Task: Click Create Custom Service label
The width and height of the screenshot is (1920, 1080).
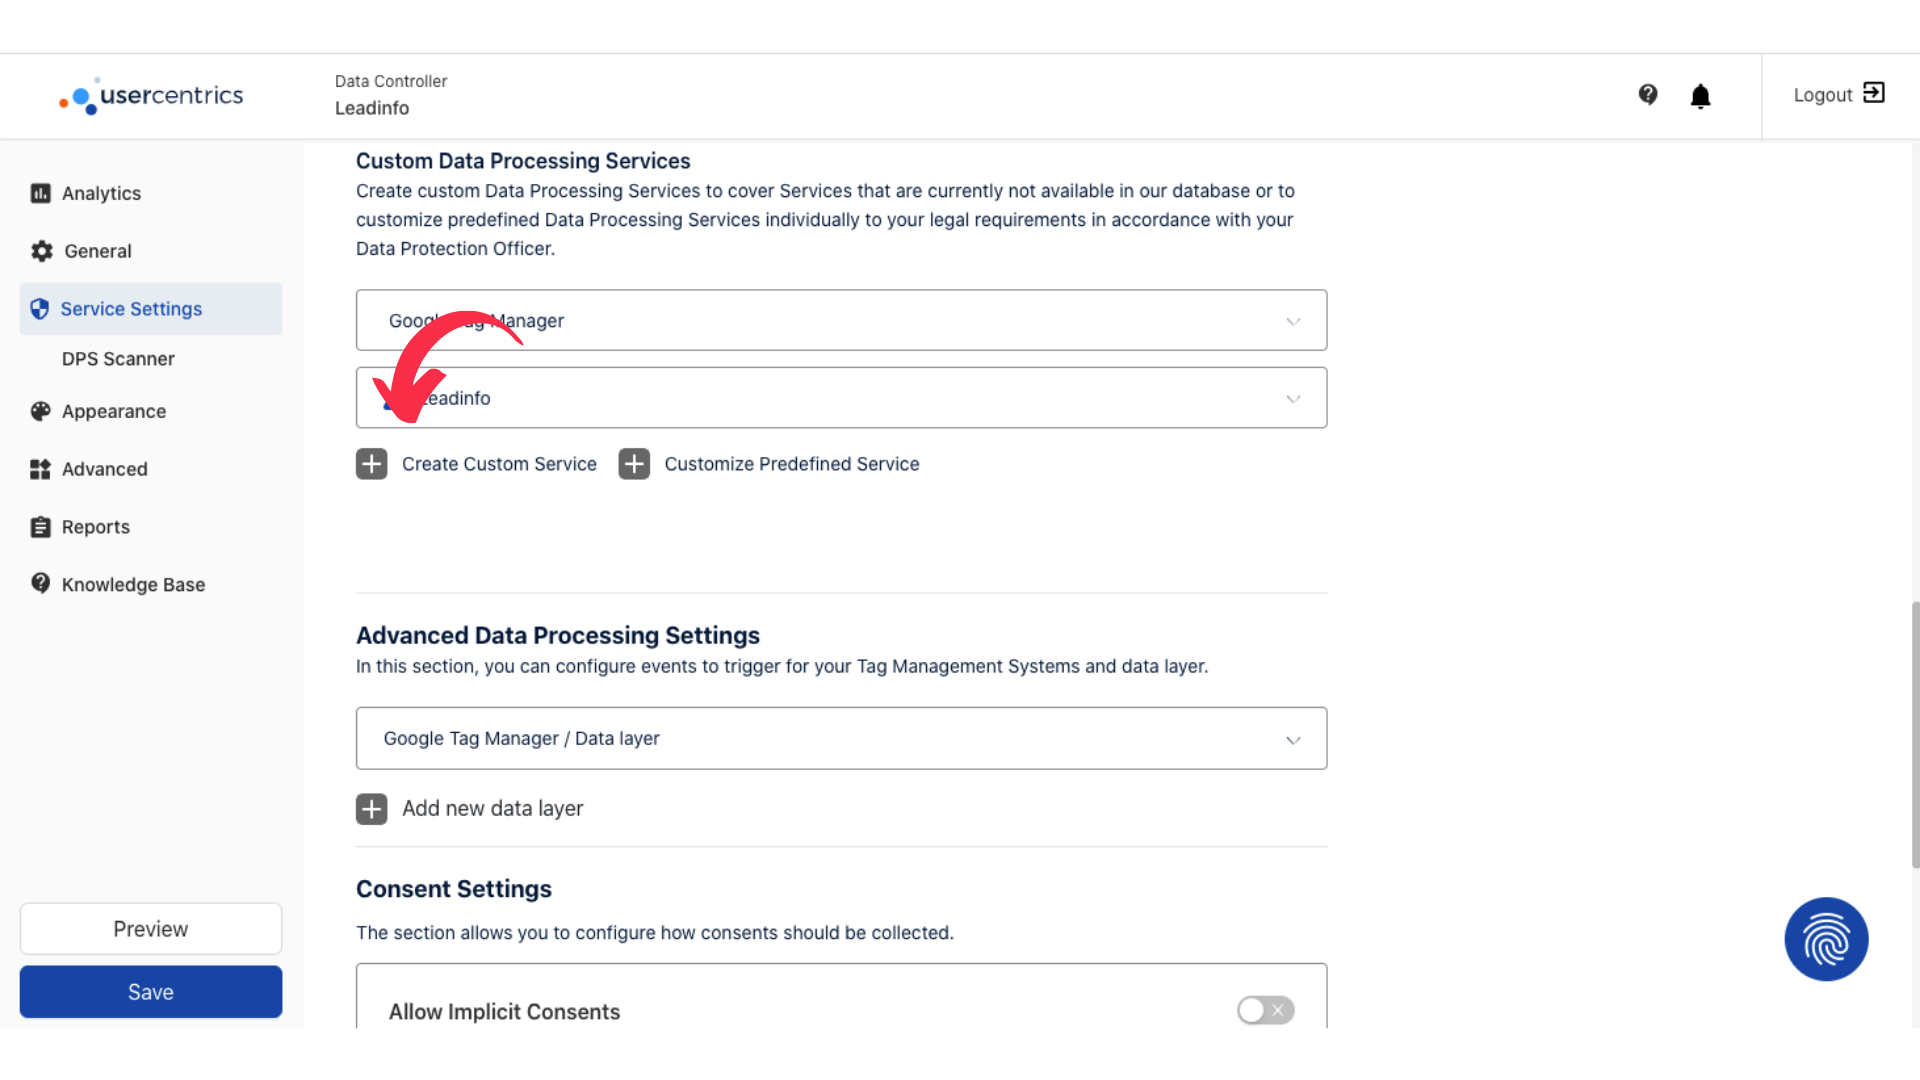Action: point(499,464)
